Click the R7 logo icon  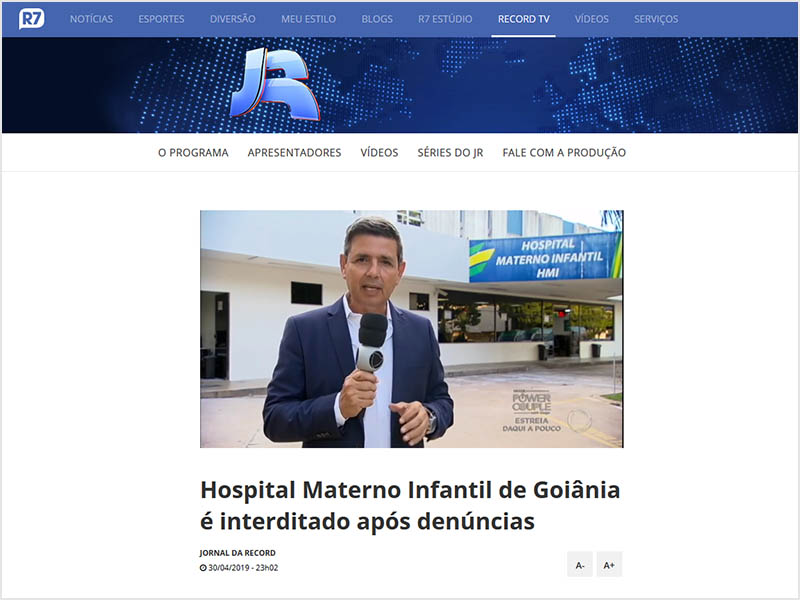click(31, 19)
